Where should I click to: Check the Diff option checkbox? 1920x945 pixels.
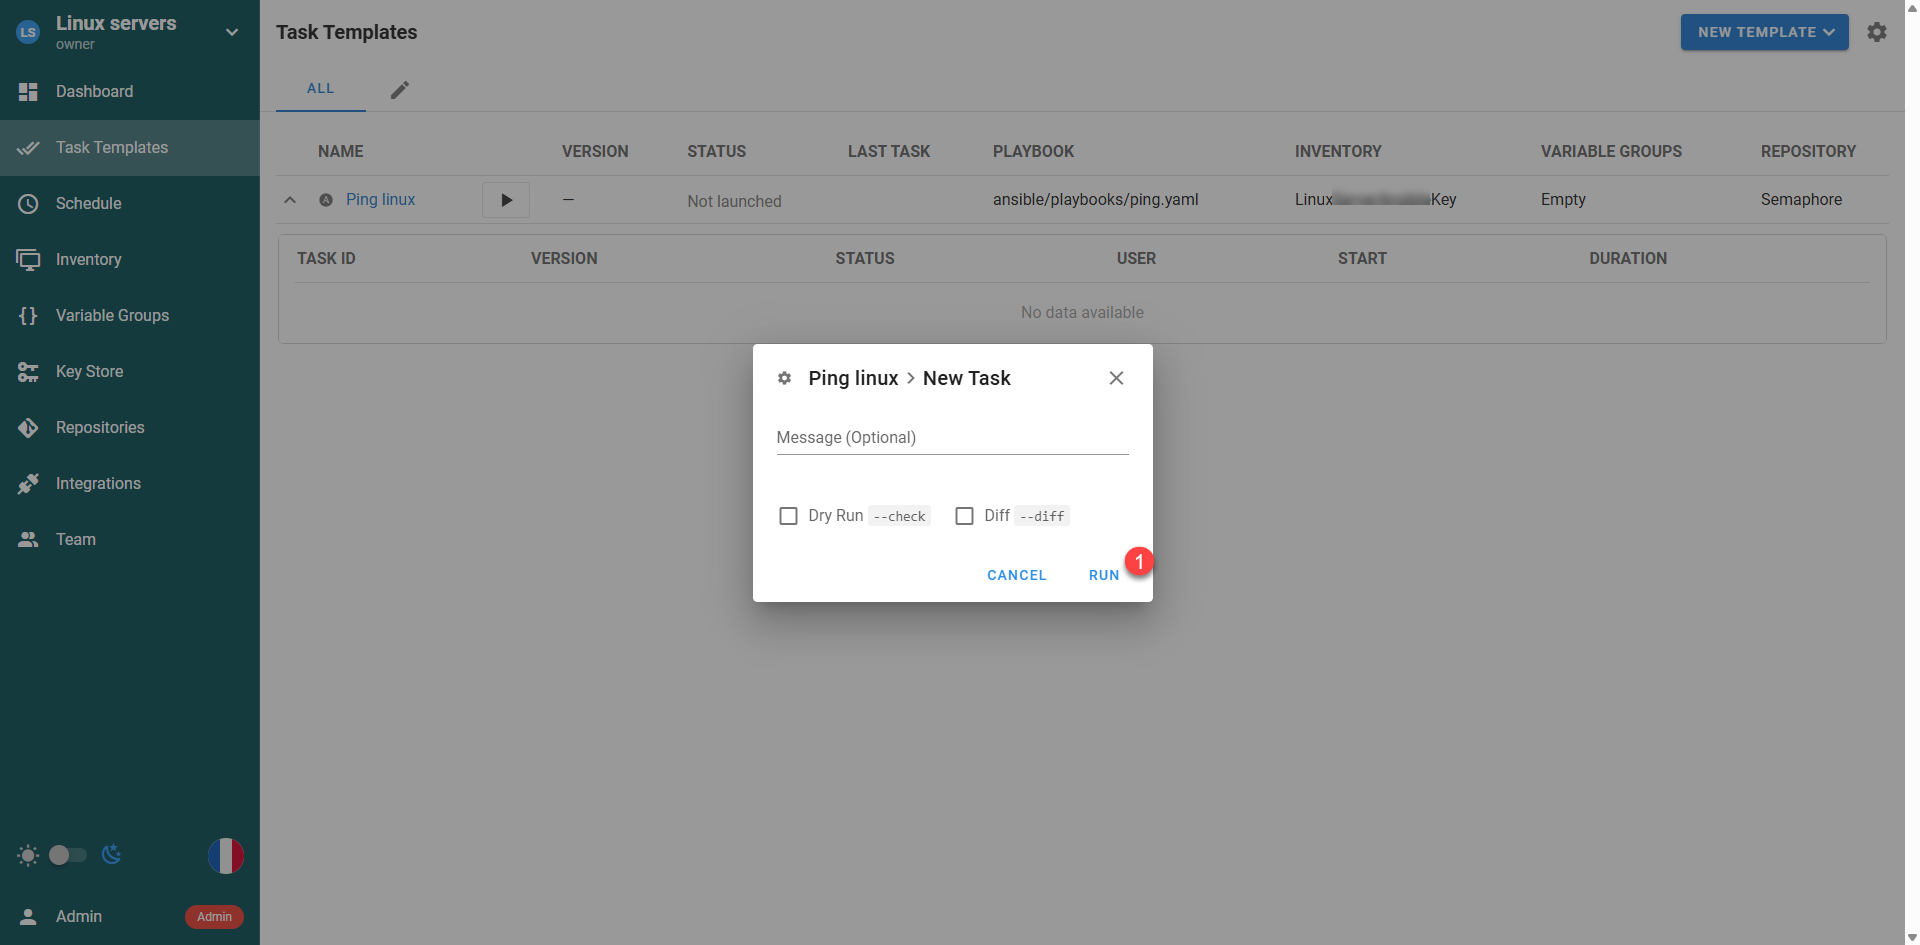click(x=964, y=516)
